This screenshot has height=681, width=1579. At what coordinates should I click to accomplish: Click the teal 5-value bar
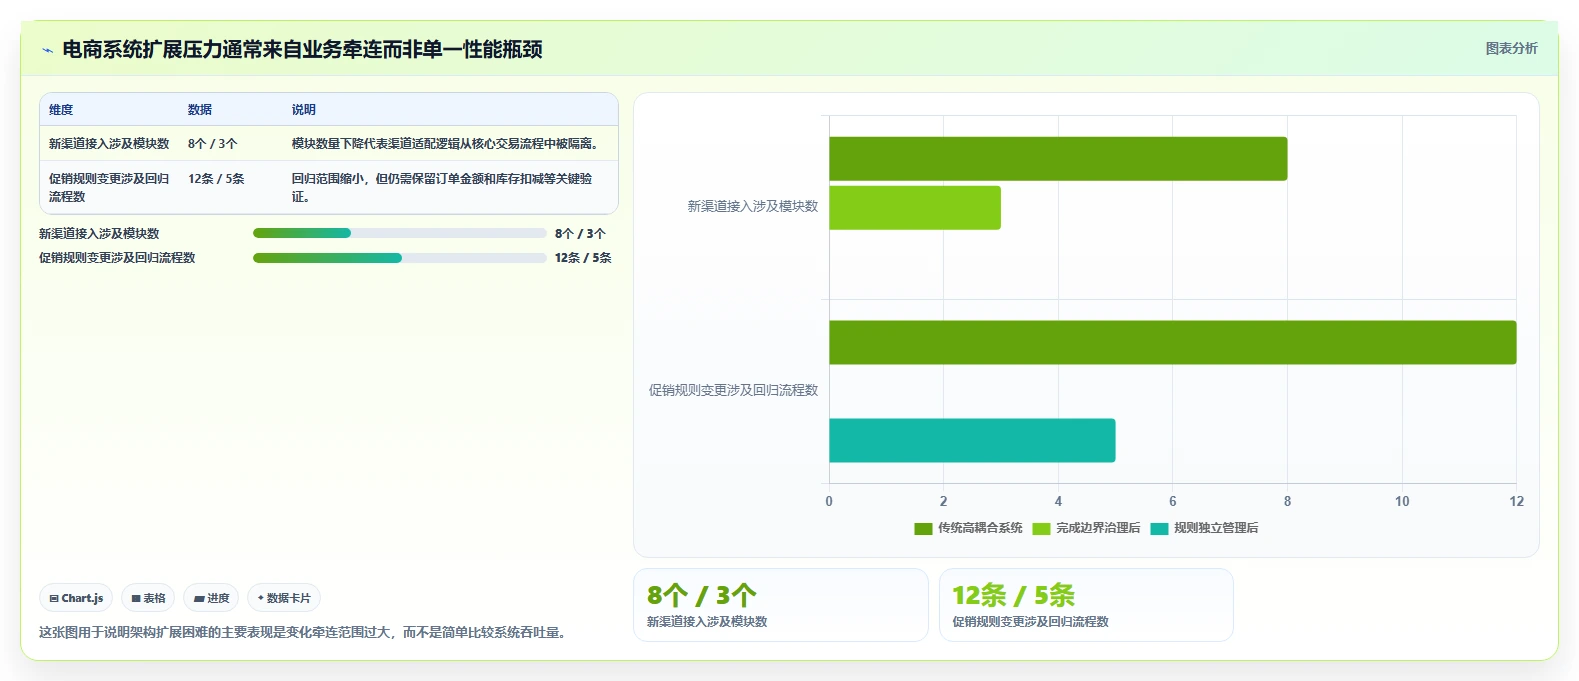(x=972, y=440)
